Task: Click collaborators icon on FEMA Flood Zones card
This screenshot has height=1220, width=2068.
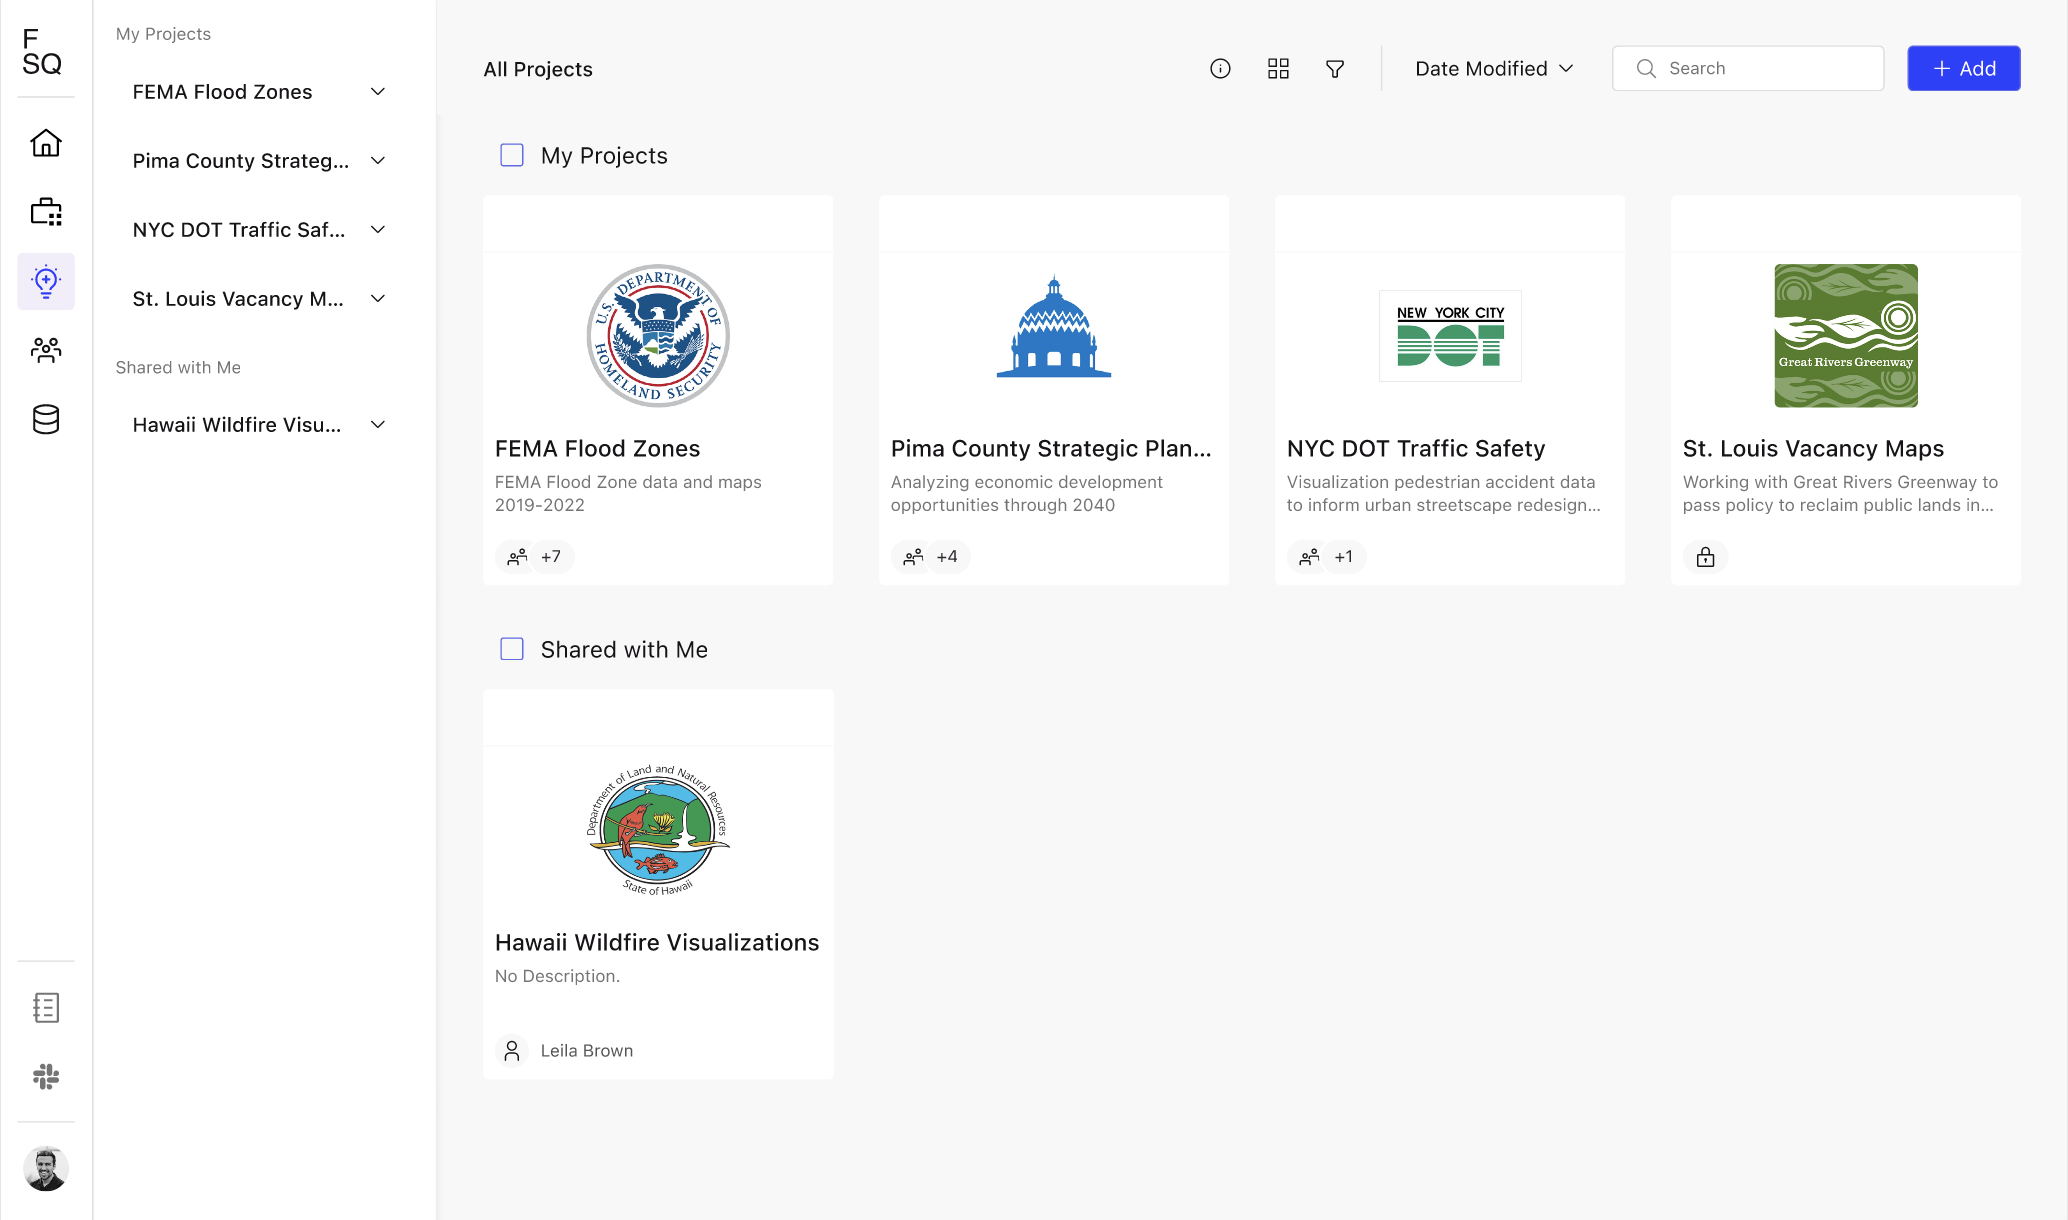Action: (517, 557)
